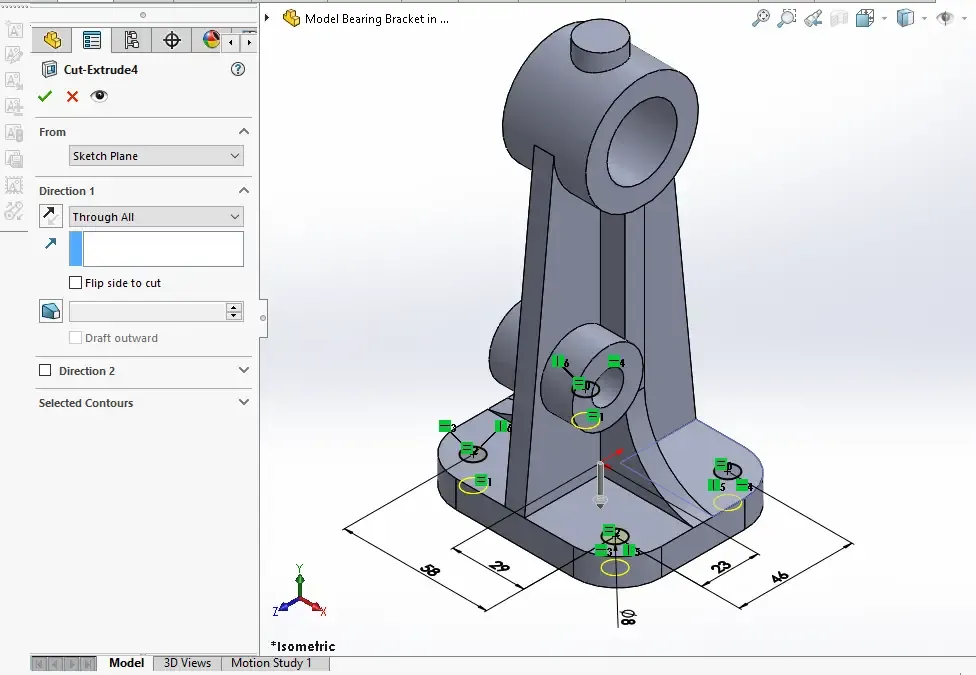Viewport: 976px width, 675px height.
Task: Click the View Orientation cube icon
Action: tap(865, 18)
